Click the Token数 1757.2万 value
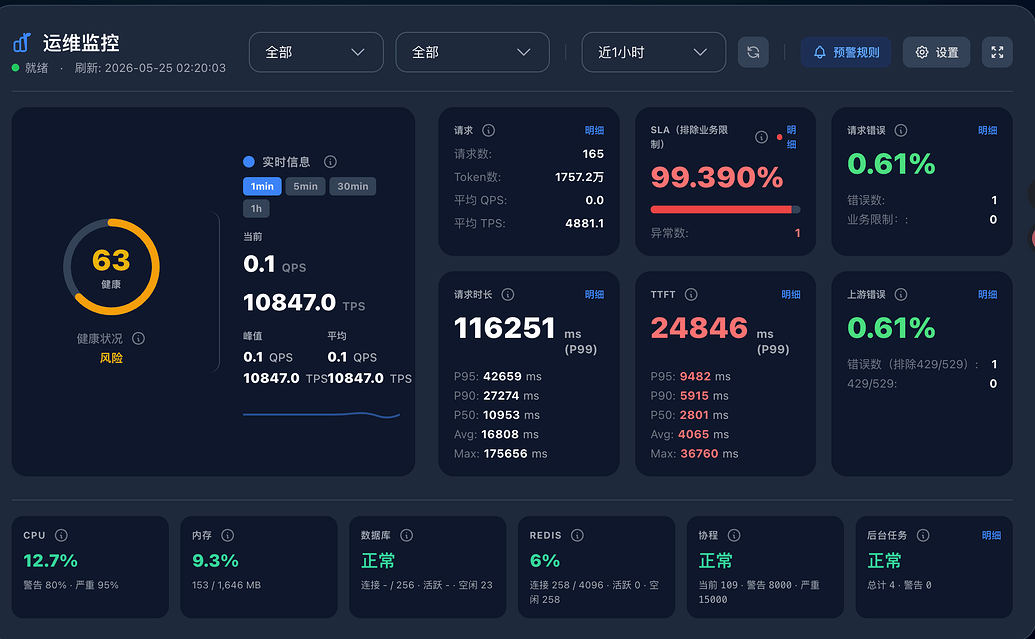1035x639 pixels. pos(579,177)
